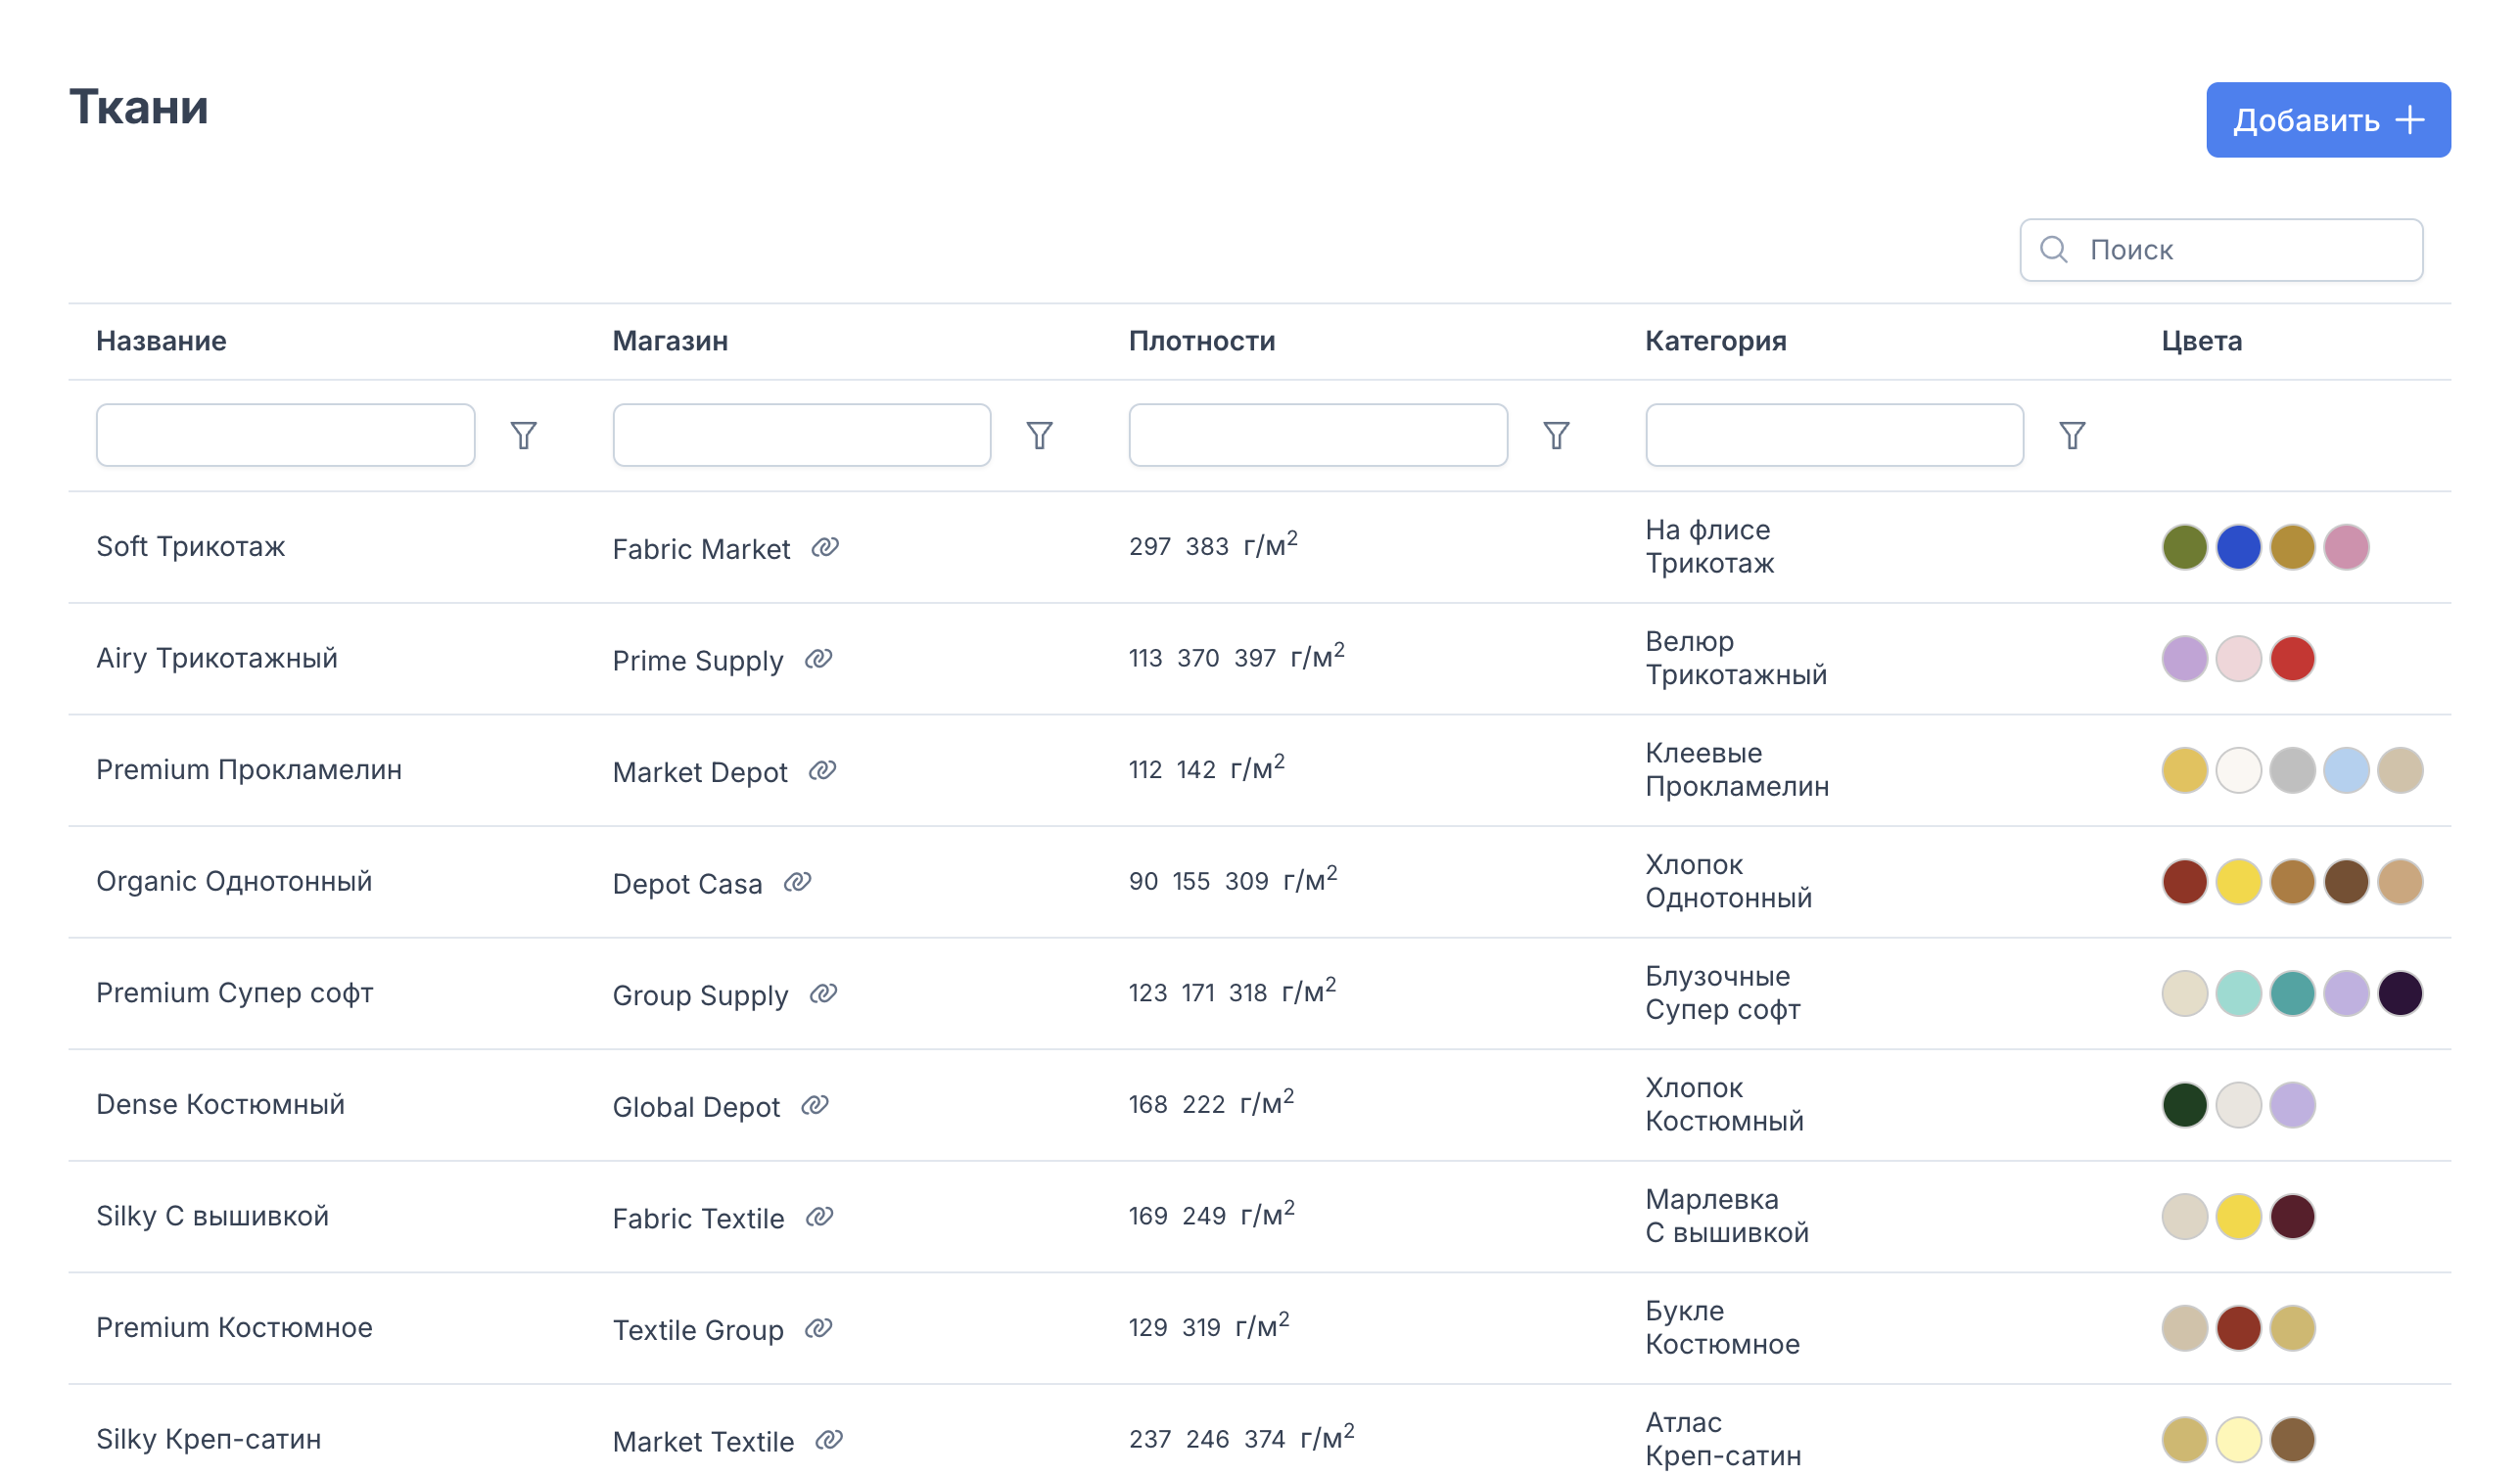Pick the dark green swatch for Dense Костюмный
The height and width of the screenshot is (1476, 2520).
(x=2184, y=1105)
